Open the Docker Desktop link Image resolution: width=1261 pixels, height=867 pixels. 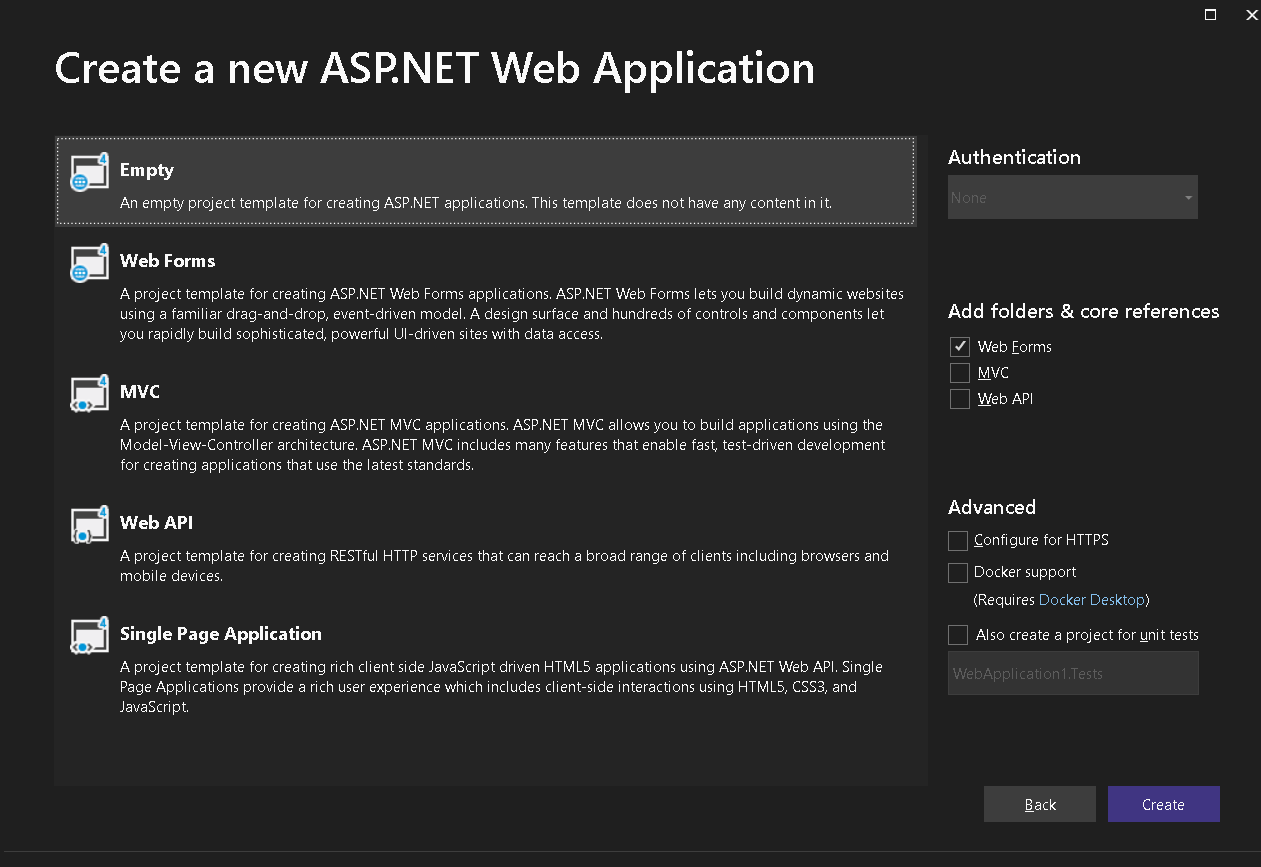pos(1092,600)
